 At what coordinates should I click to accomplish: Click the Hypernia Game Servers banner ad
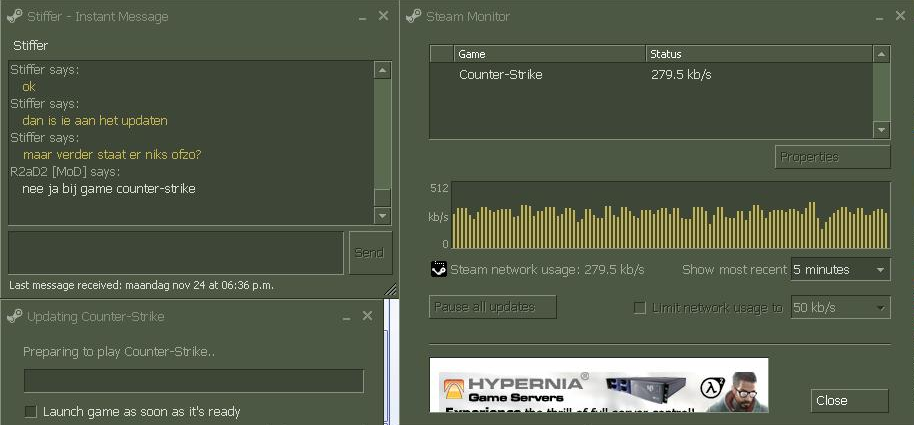pos(599,385)
